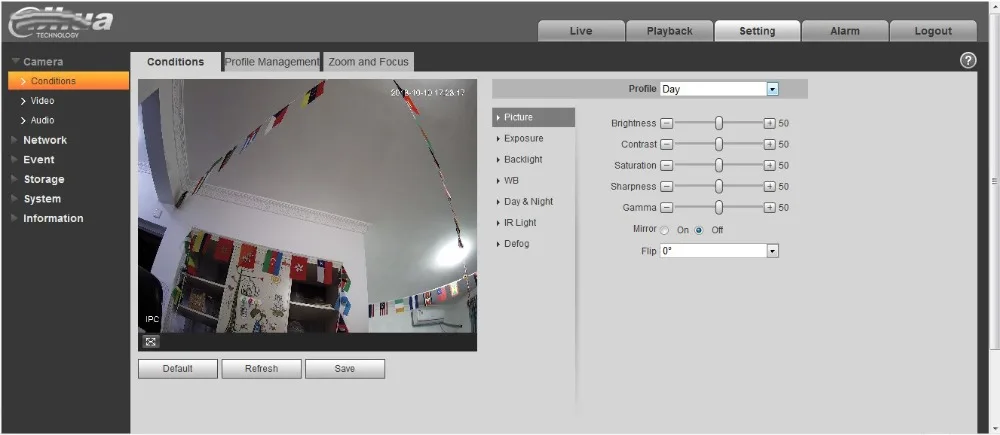Set Mirror to On
The height and width of the screenshot is (435, 1000).
tap(665, 230)
